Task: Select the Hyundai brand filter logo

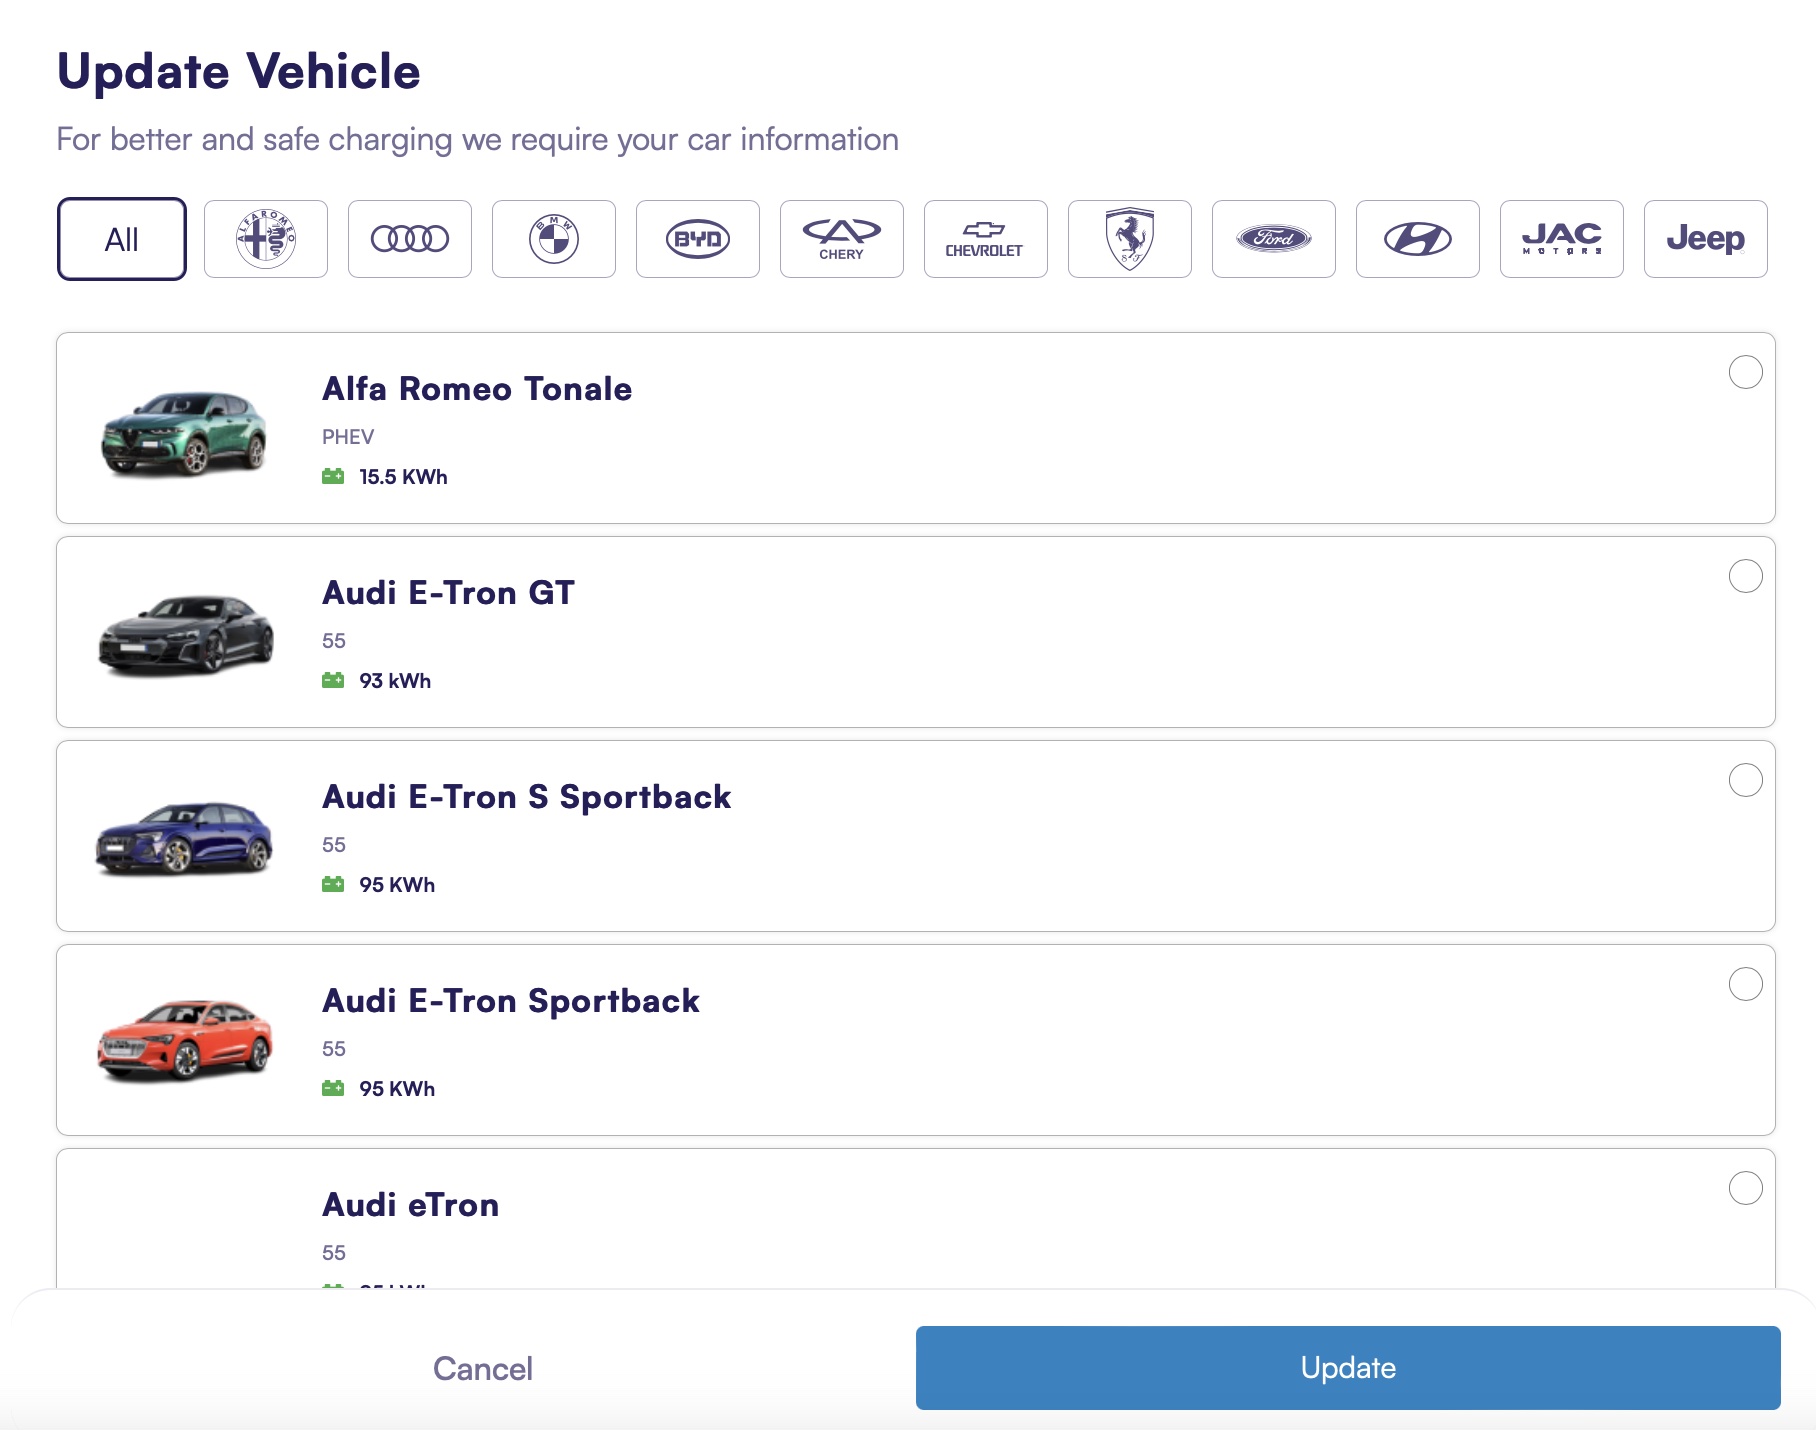Action: click(x=1417, y=239)
